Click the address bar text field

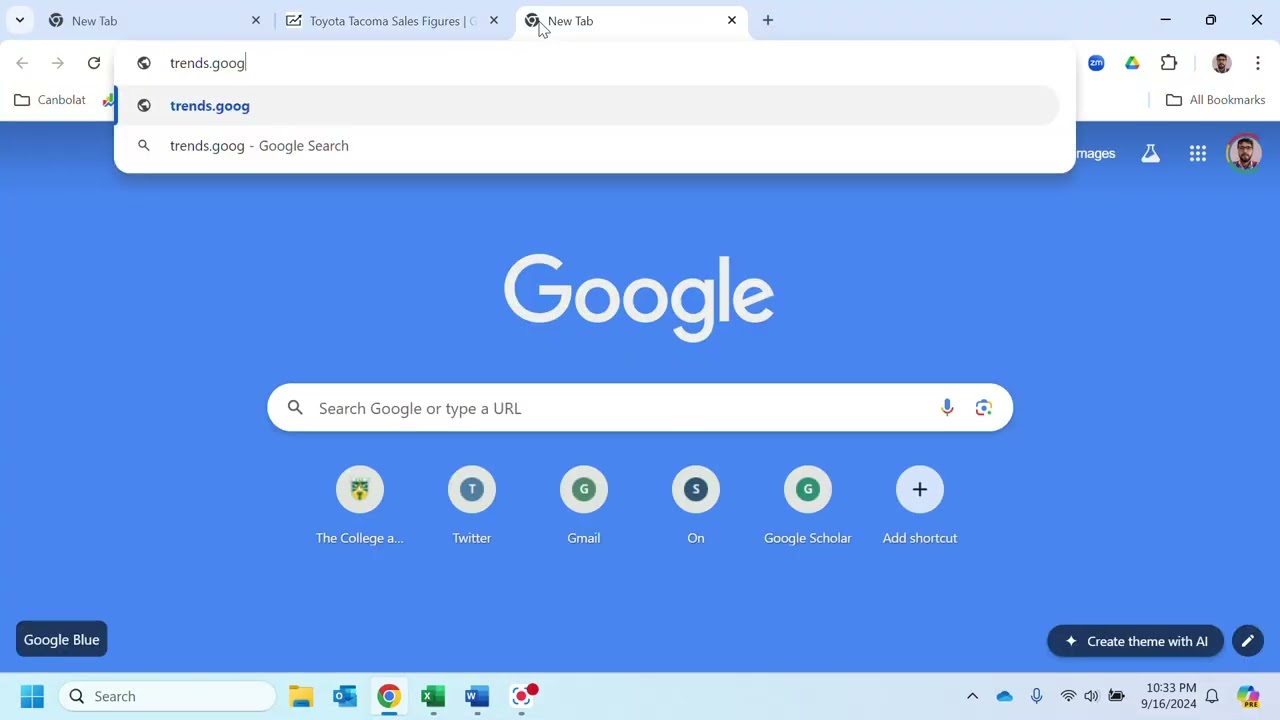pos(600,63)
